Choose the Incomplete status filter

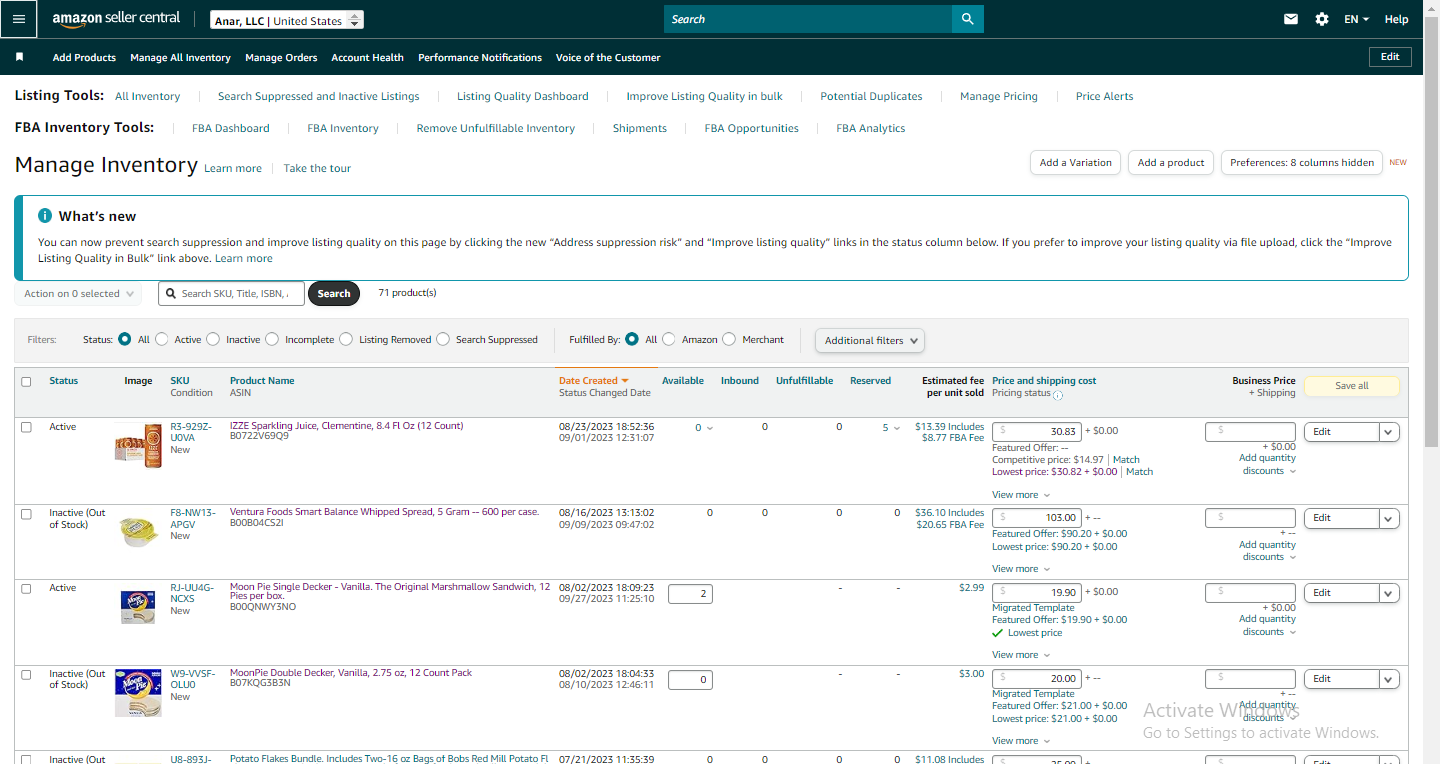pyautogui.click(x=272, y=340)
